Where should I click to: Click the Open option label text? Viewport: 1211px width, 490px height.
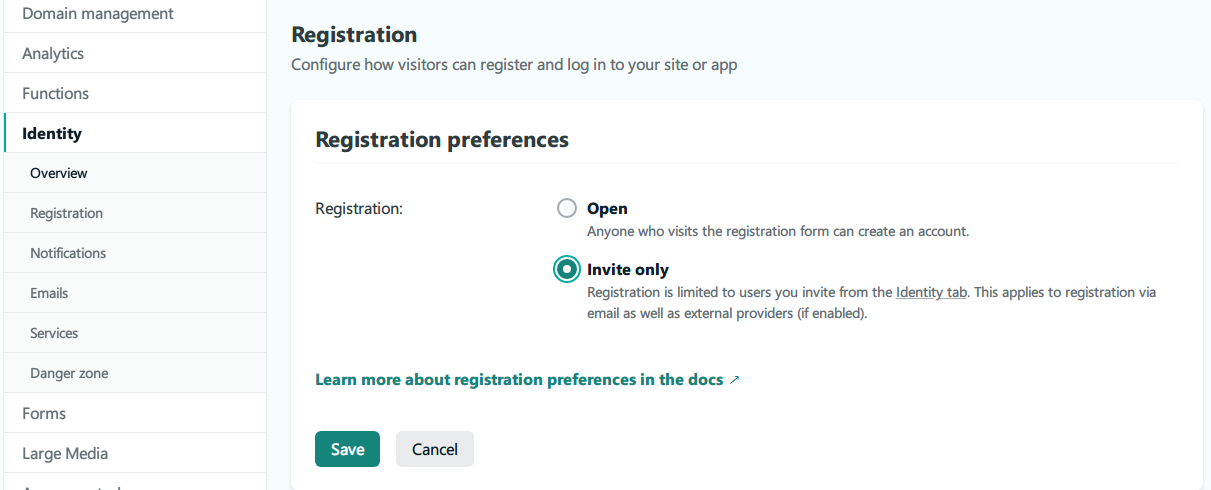[x=607, y=209]
